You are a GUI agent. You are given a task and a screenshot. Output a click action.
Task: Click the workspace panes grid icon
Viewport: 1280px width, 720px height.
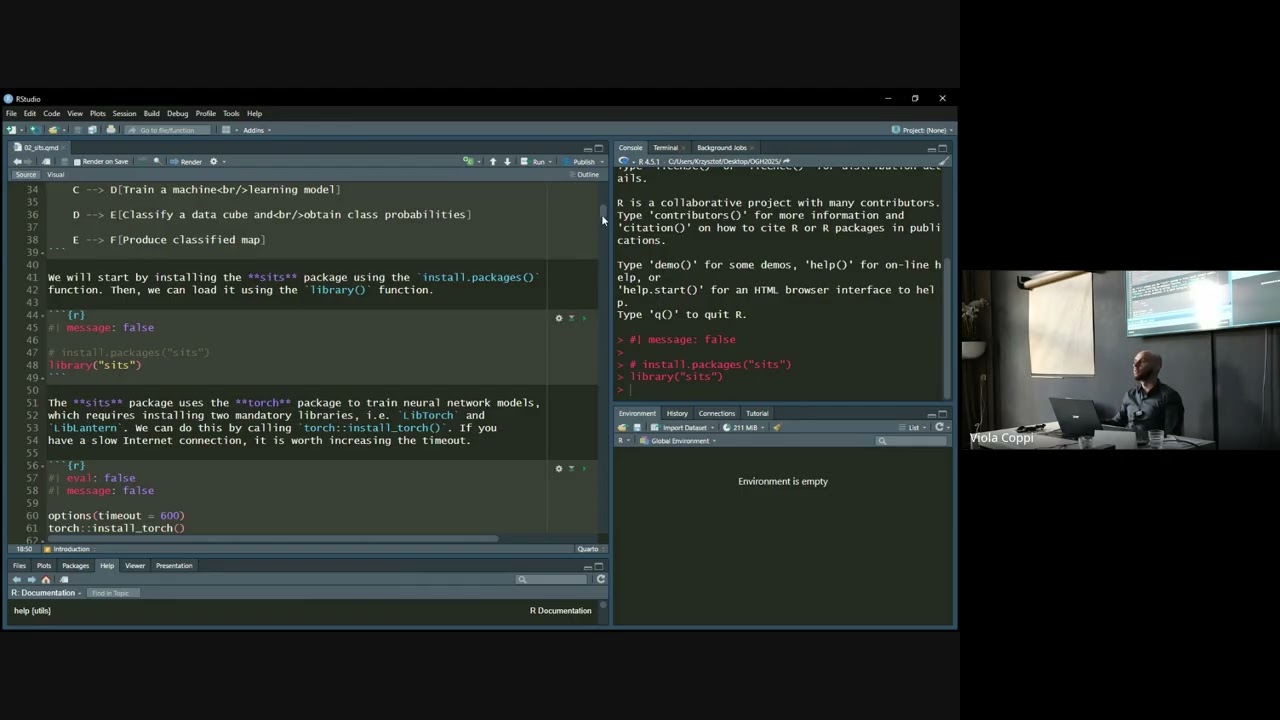coord(226,130)
